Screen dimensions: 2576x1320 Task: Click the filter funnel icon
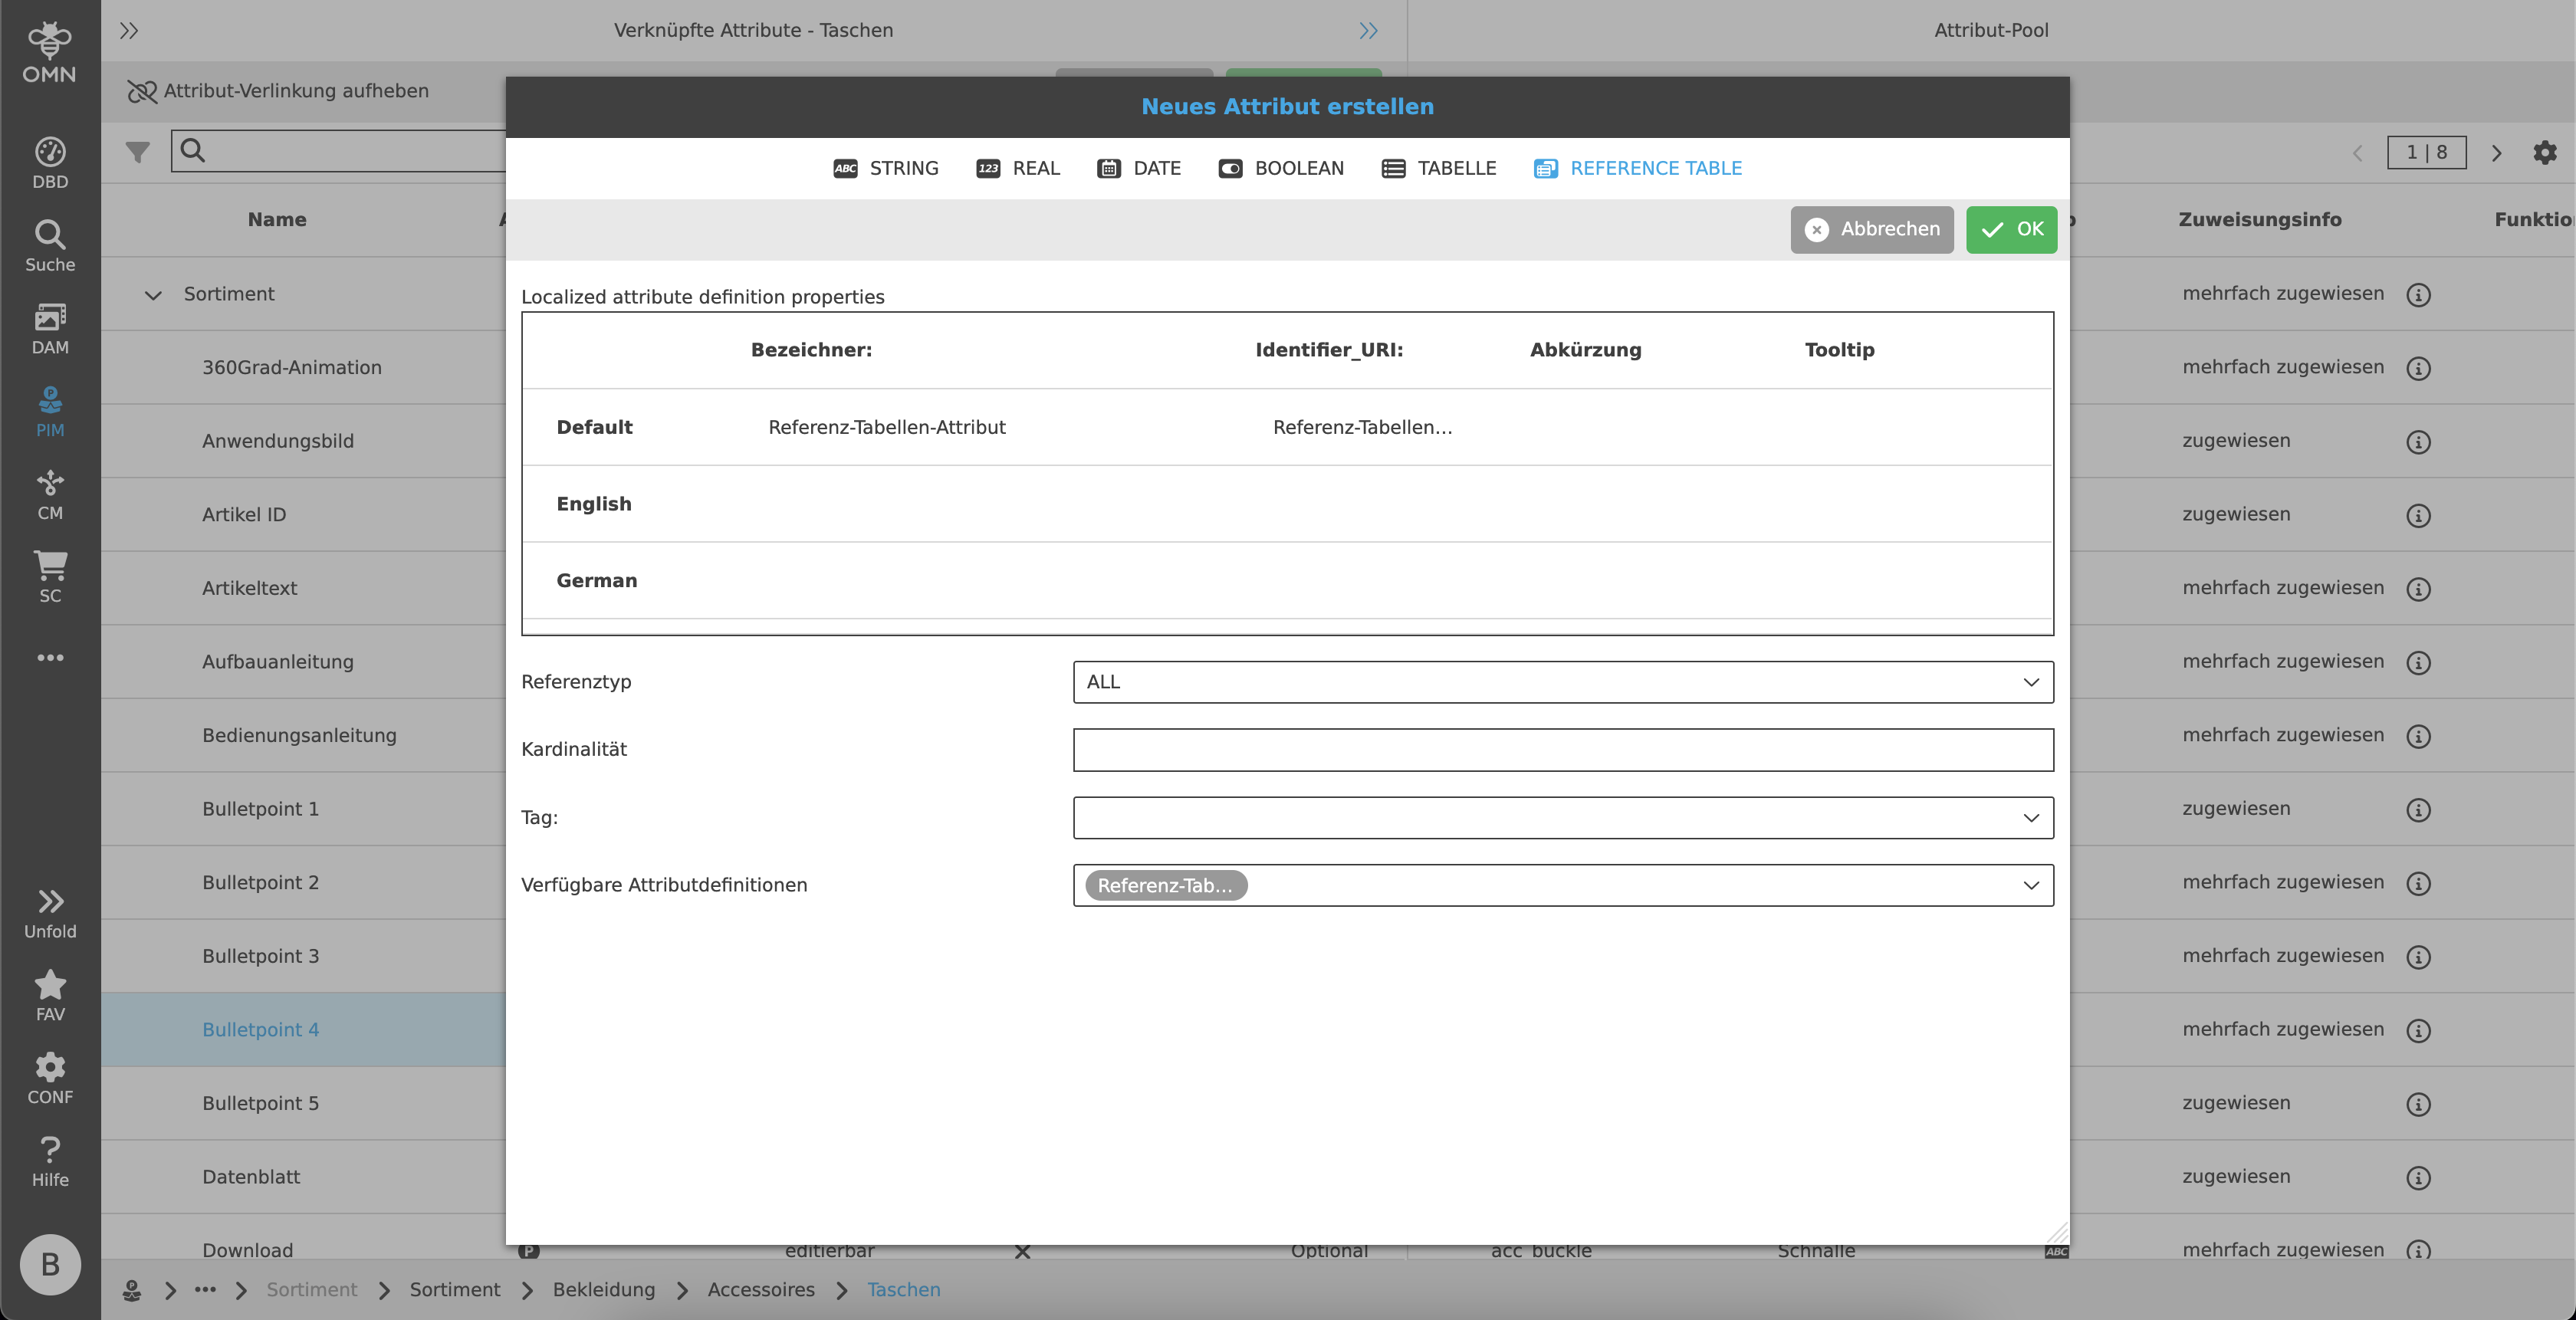tap(138, 152)
